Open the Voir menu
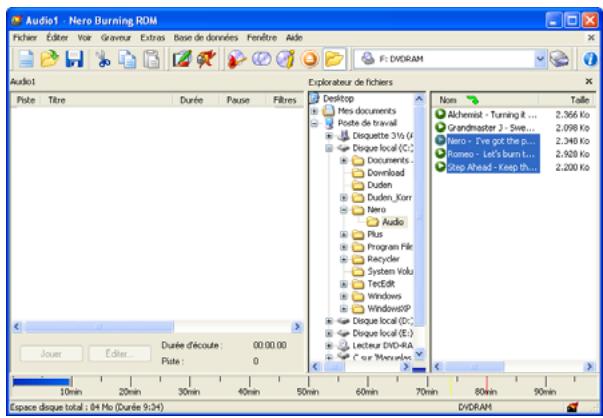 (x=85, y=38)
